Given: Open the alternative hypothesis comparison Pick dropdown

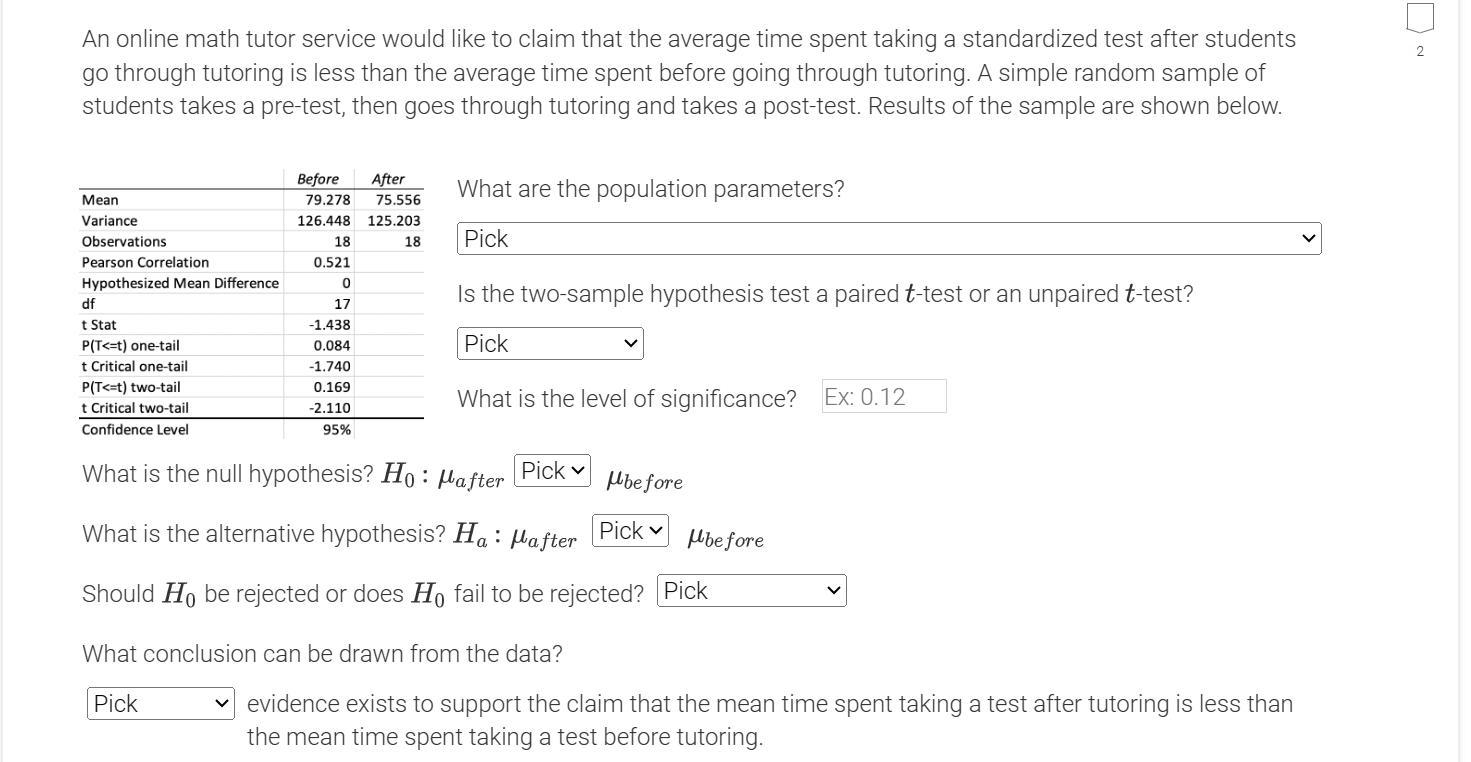Looking at the screenshot, I should pos(629,530).
